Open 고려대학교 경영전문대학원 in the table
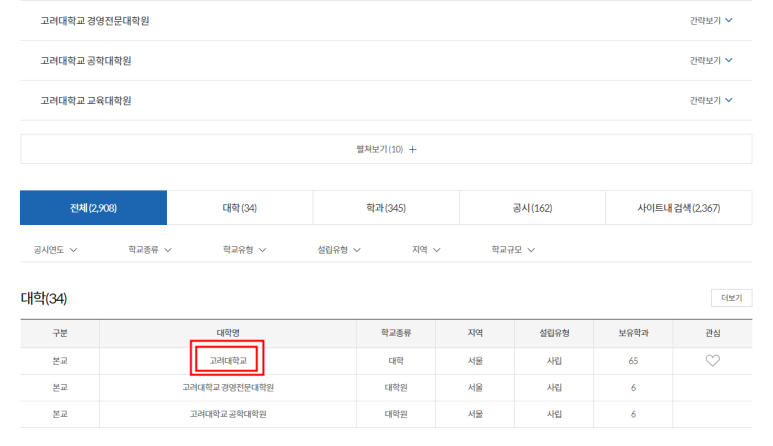Image resolution: width=773 pixels, height=446 pixels. pyautogui.click(x=228, y=387)
